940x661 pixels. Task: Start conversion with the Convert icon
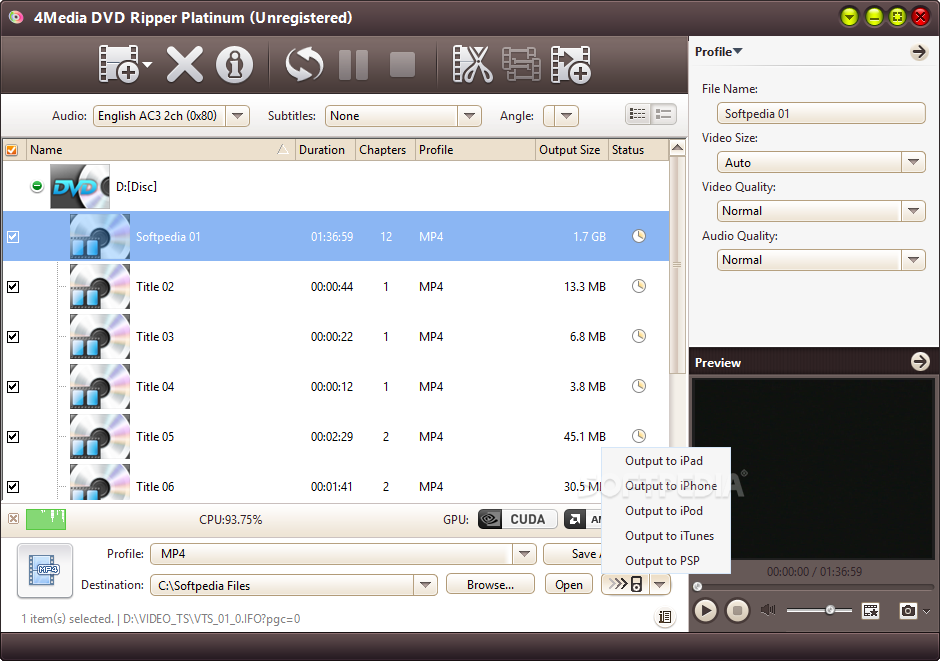[x=304, y=64]
